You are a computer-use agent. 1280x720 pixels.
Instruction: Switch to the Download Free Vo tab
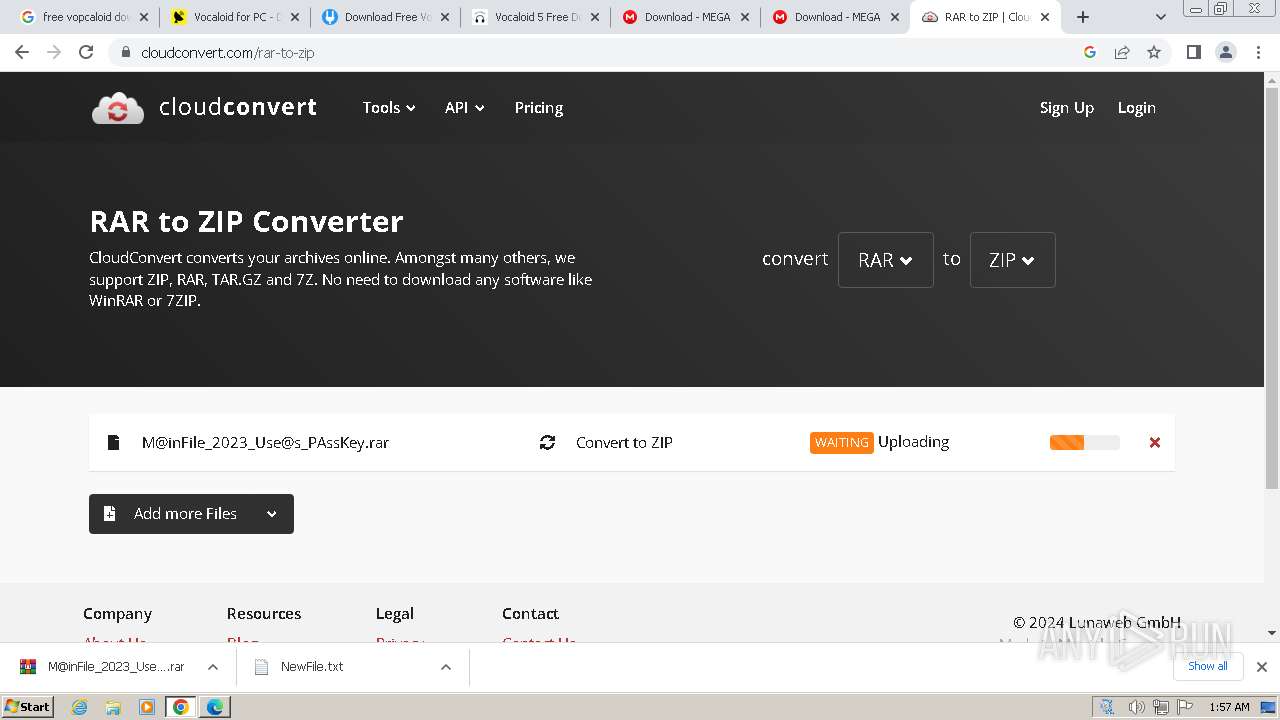(385, 17)
